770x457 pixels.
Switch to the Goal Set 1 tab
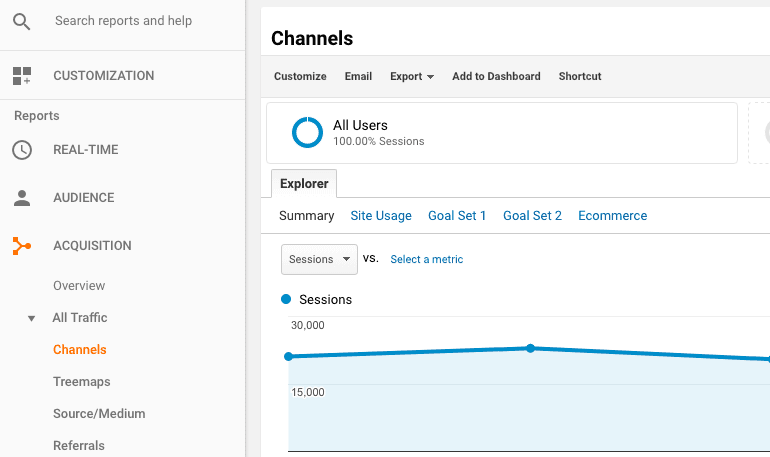457,215
